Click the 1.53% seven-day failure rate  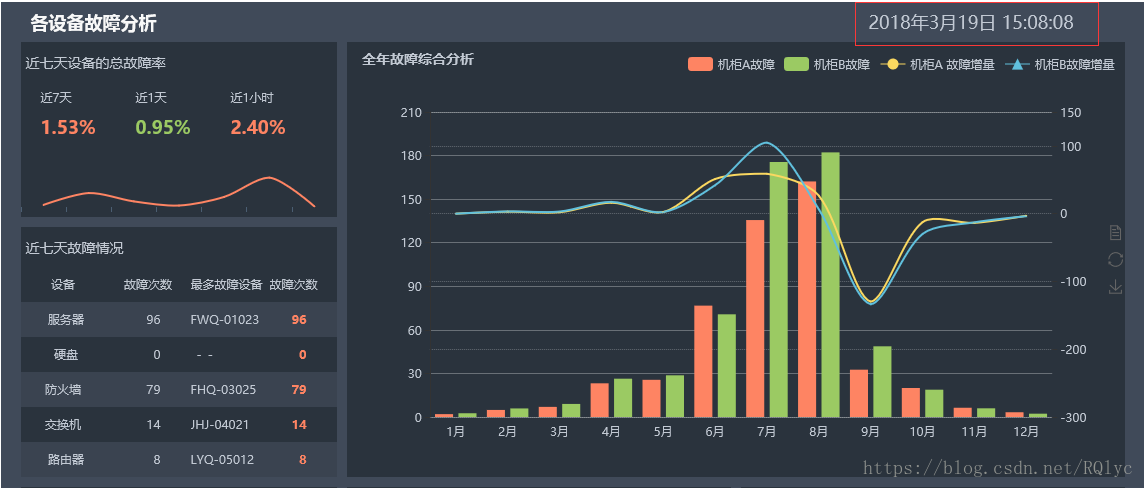pos(68,128)
